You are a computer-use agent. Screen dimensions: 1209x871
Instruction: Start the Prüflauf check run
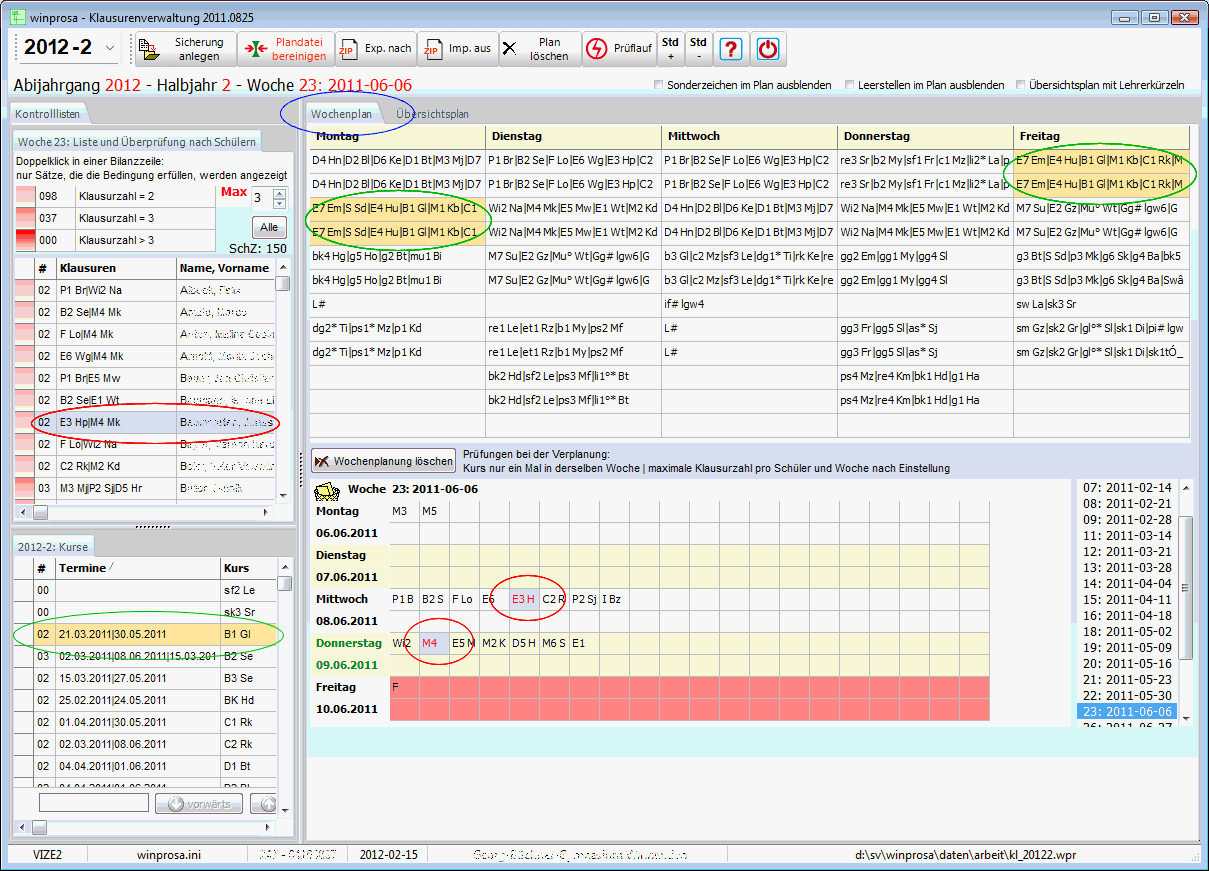[x=596, y=49]
